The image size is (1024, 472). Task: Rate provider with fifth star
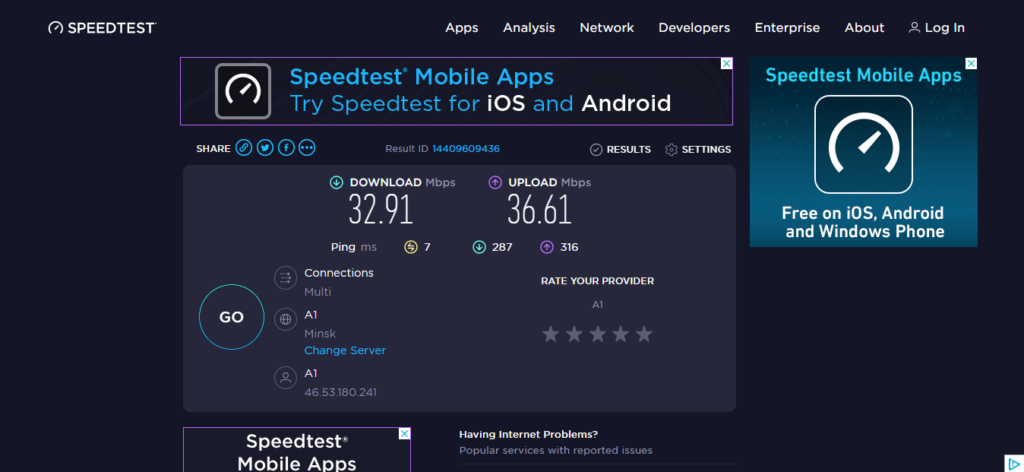pos(644,334)
